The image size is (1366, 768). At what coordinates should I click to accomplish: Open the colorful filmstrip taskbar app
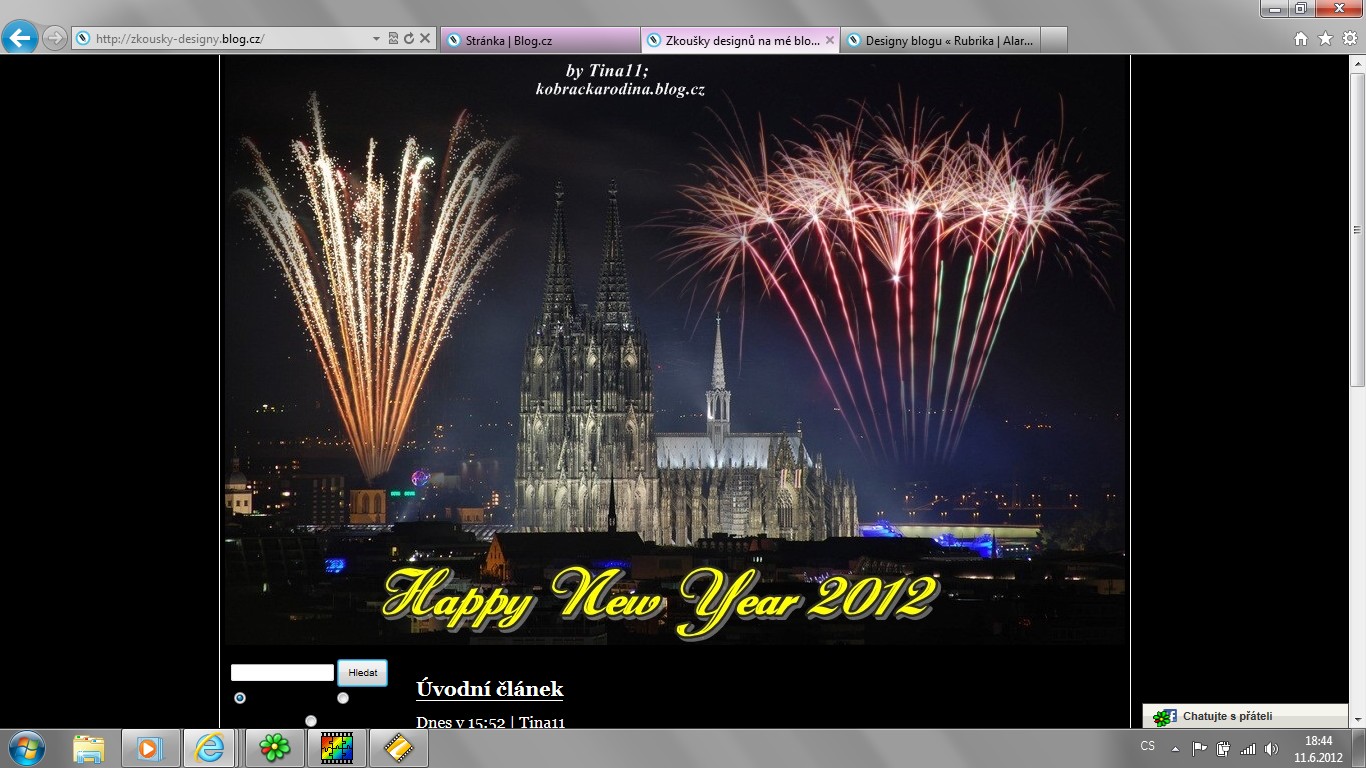click(337, 748)
